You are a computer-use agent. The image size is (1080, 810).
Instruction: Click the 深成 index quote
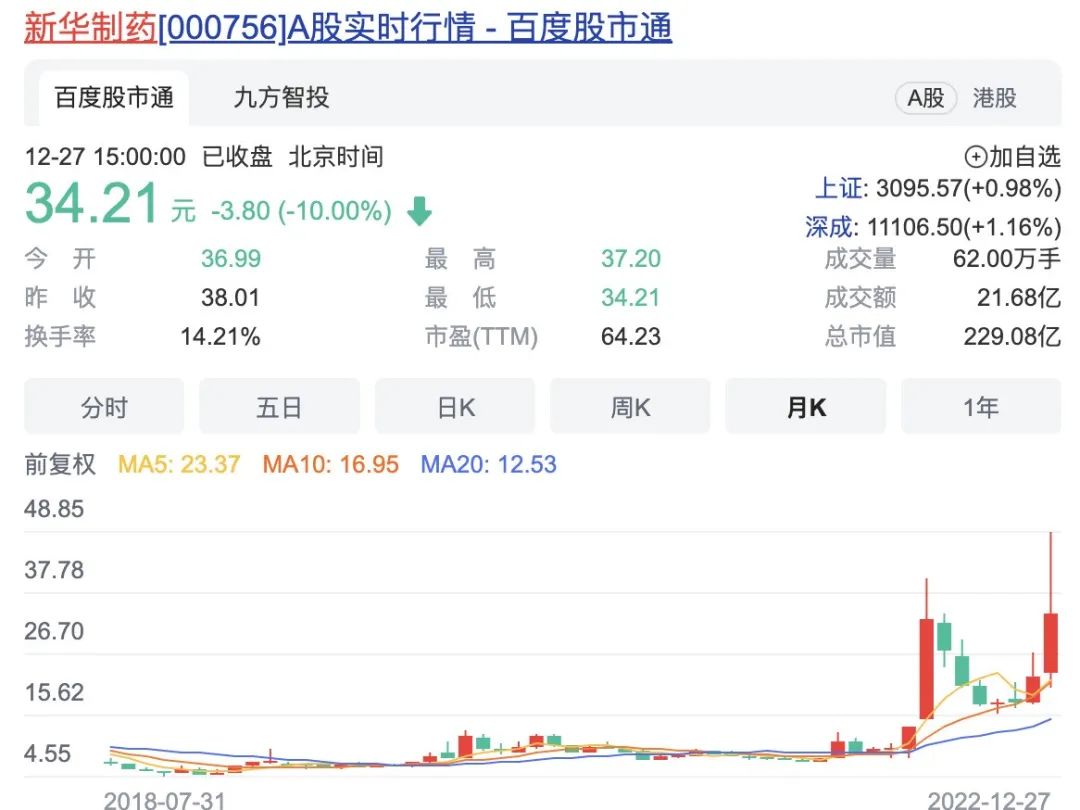click(x=933, y=227)
